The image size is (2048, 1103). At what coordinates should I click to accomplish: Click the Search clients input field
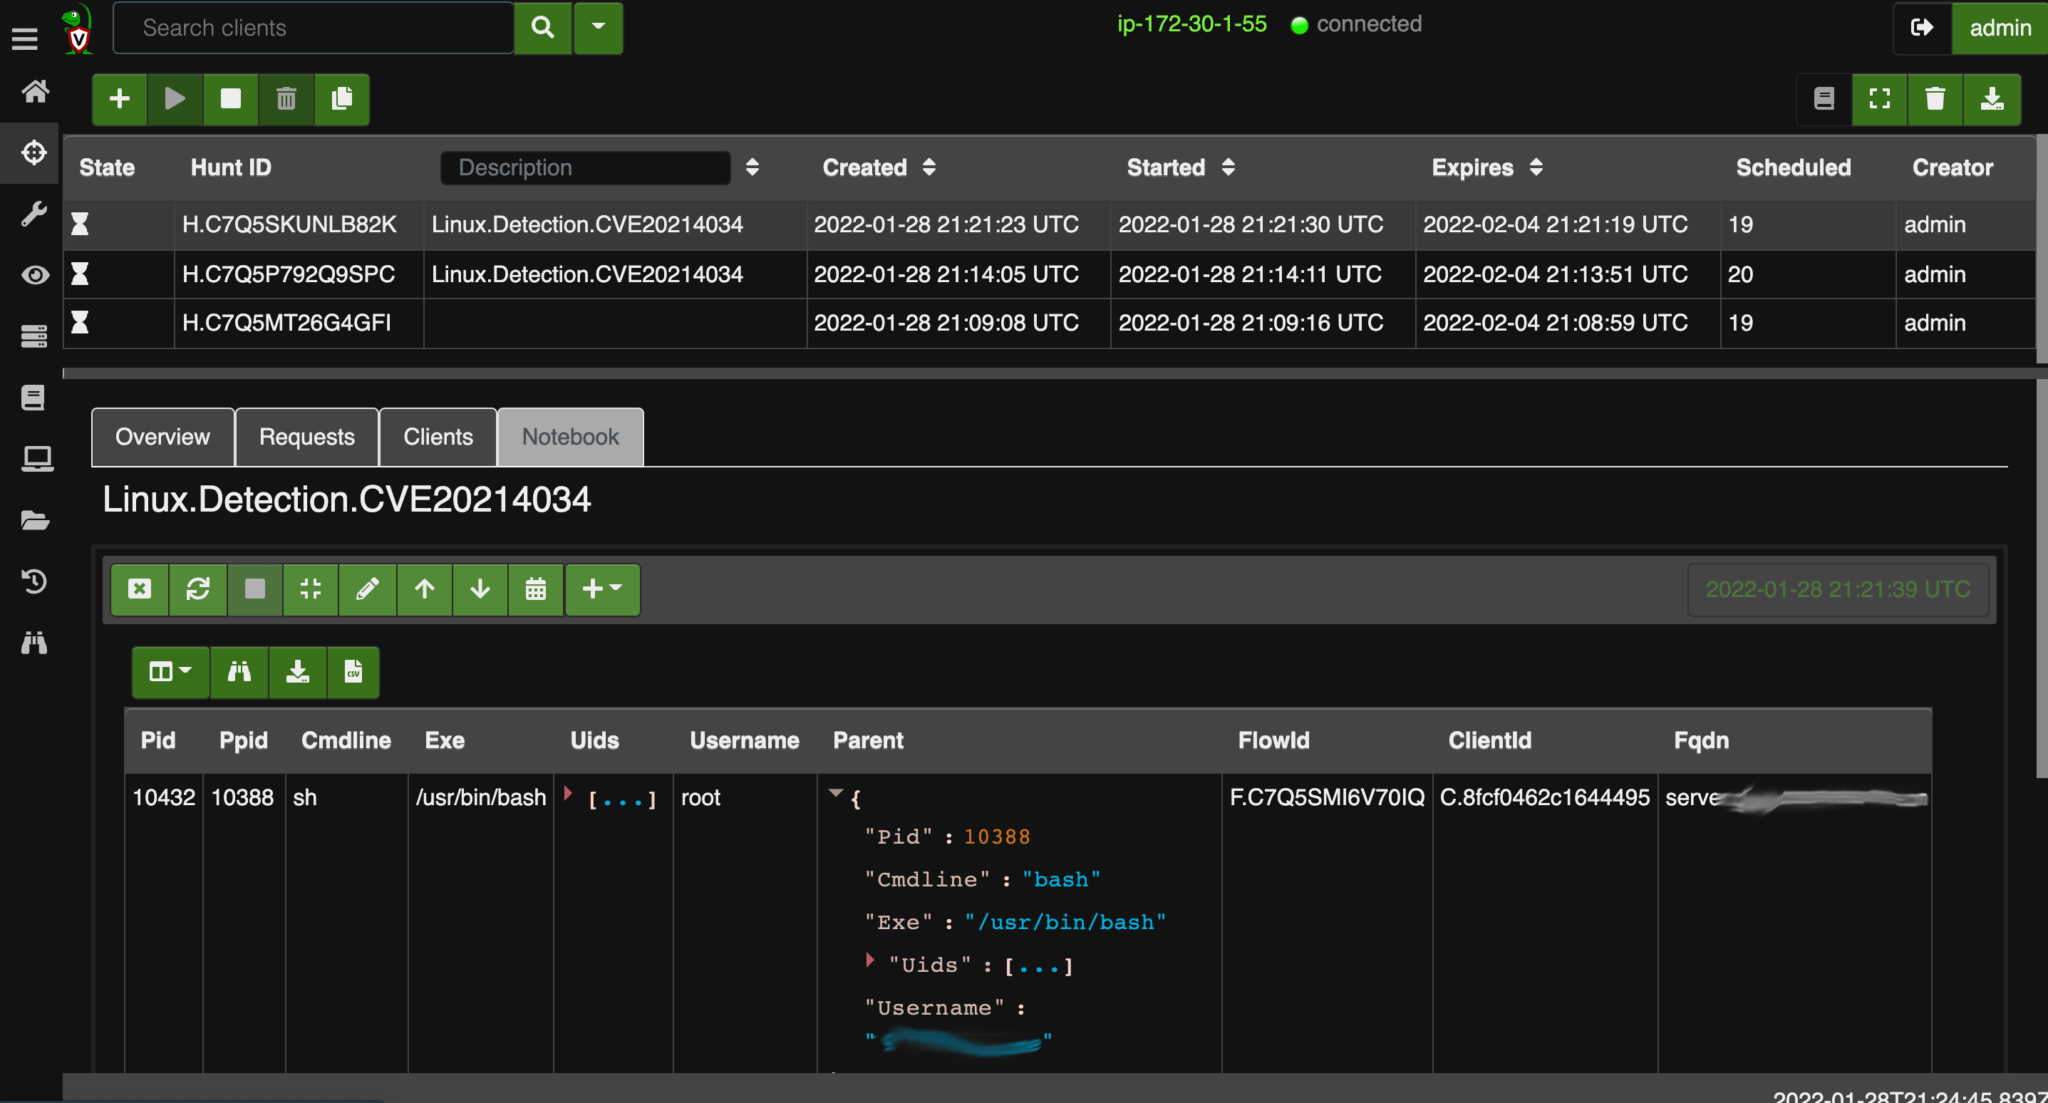[x=313, y=27]
